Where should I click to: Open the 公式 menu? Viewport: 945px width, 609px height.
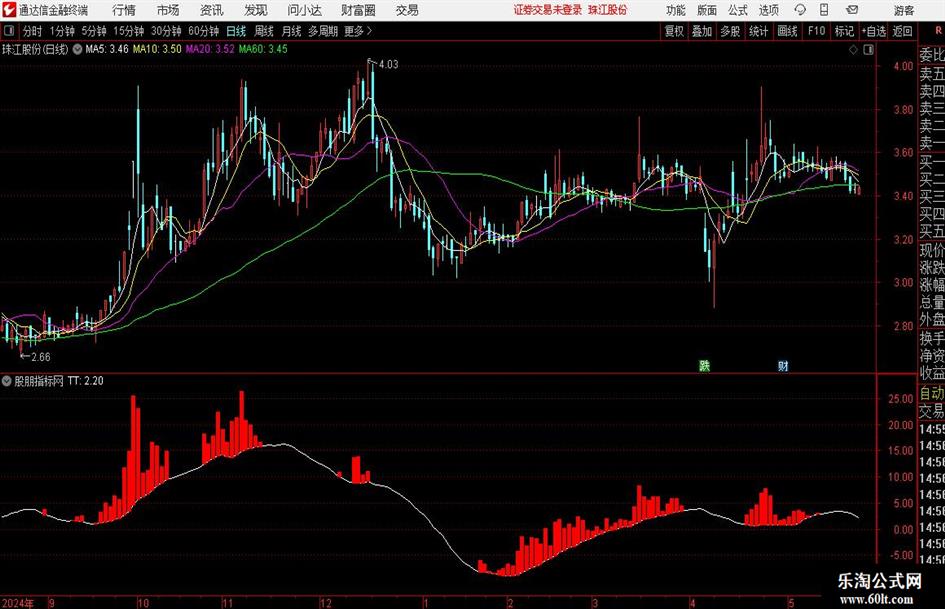[738, 10]
